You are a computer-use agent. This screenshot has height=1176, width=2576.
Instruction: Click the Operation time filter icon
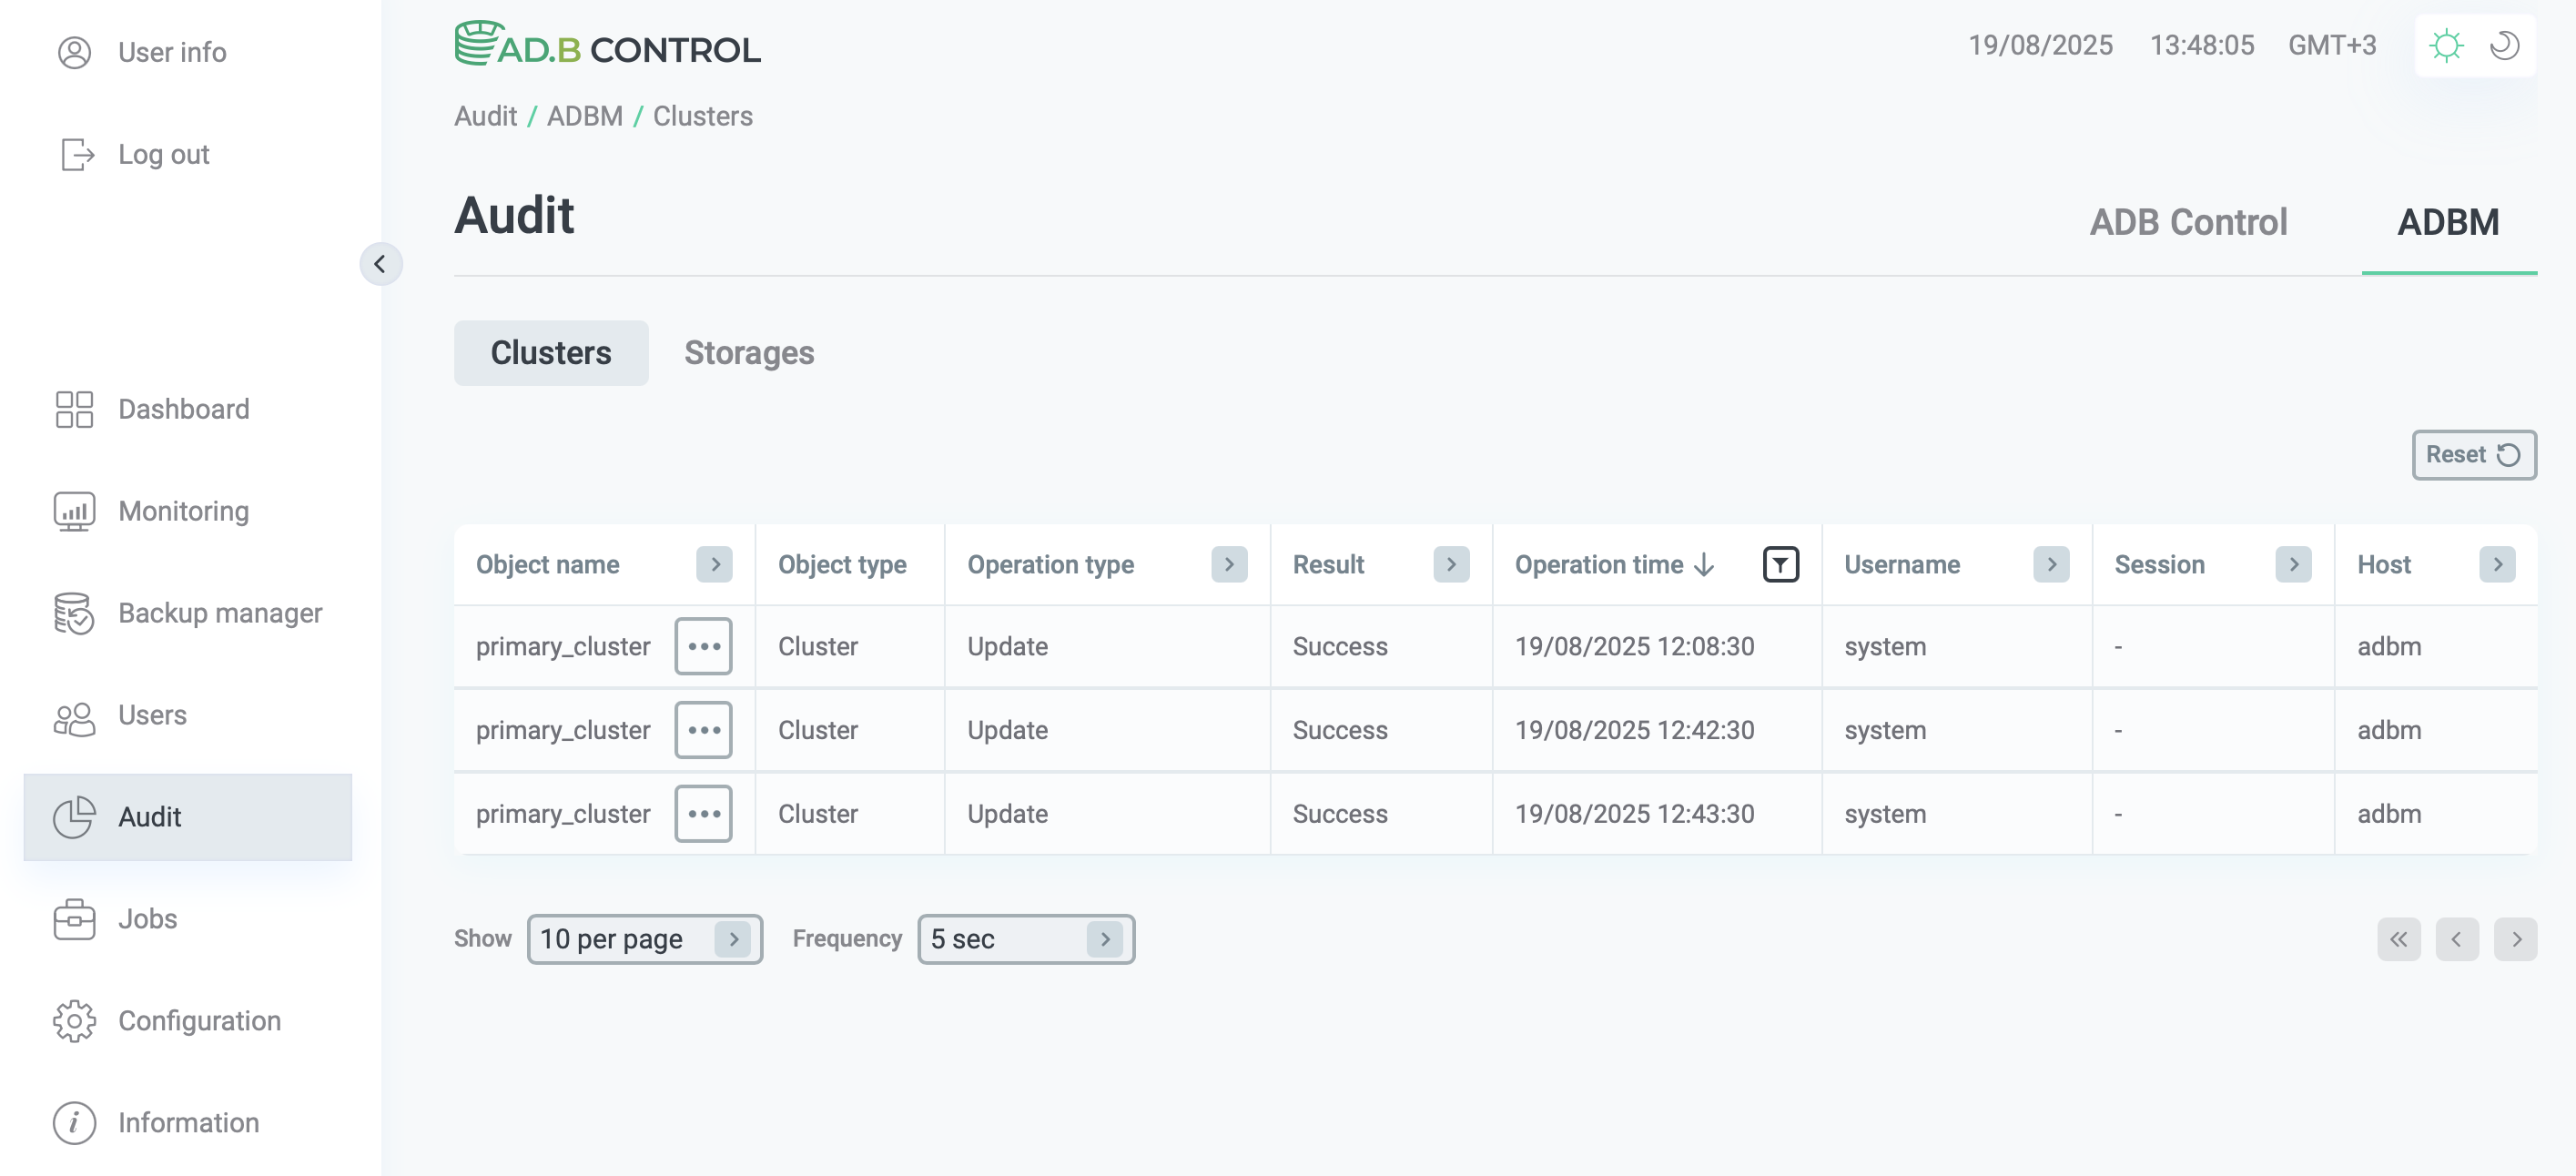pos(1780,565)
